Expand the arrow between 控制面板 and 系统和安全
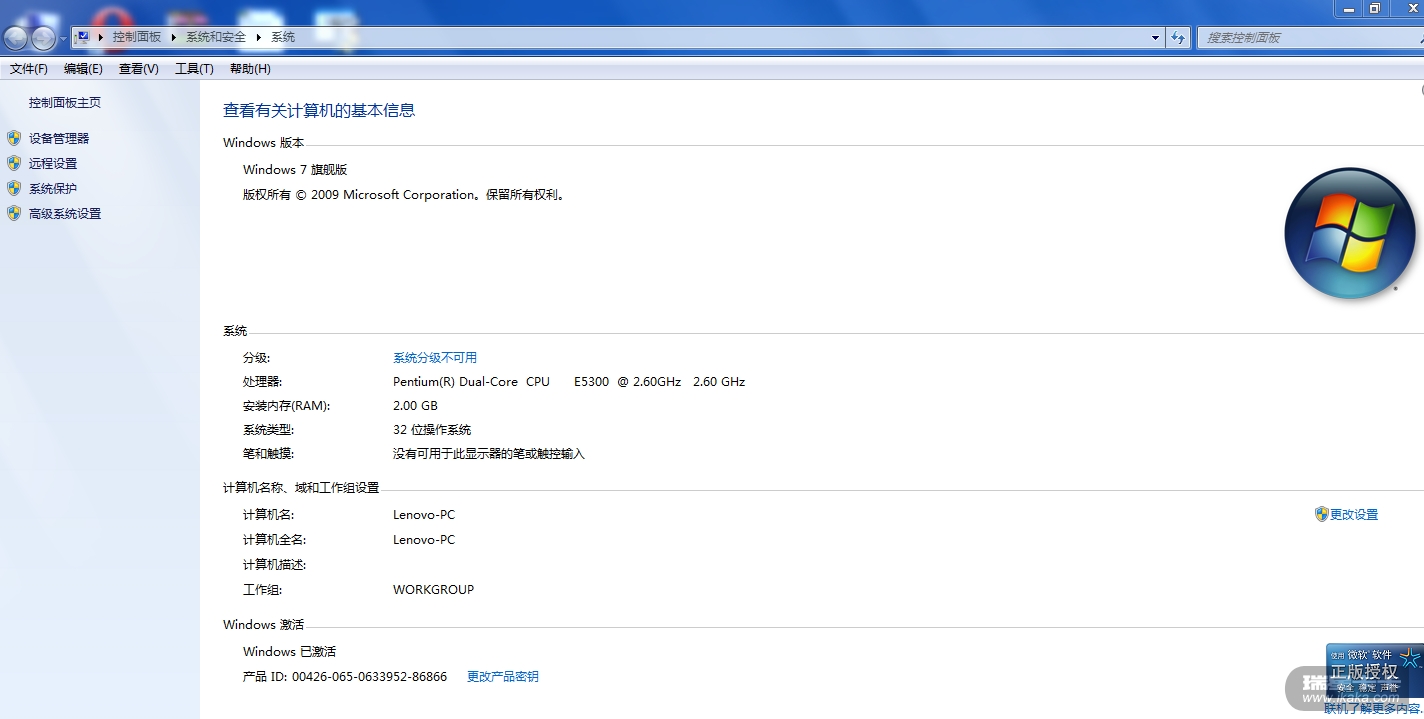1424x719 pixels. [174, 37]
